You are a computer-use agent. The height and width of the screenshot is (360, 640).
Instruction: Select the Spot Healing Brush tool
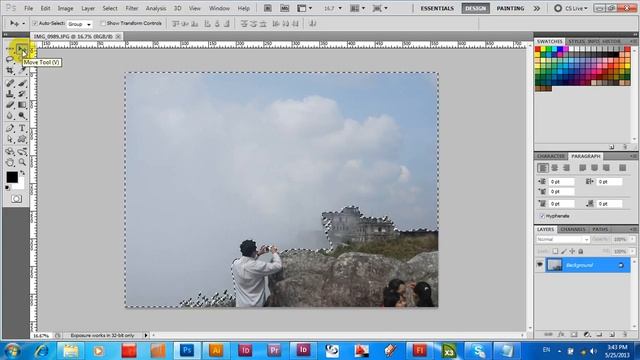[10, 84]
